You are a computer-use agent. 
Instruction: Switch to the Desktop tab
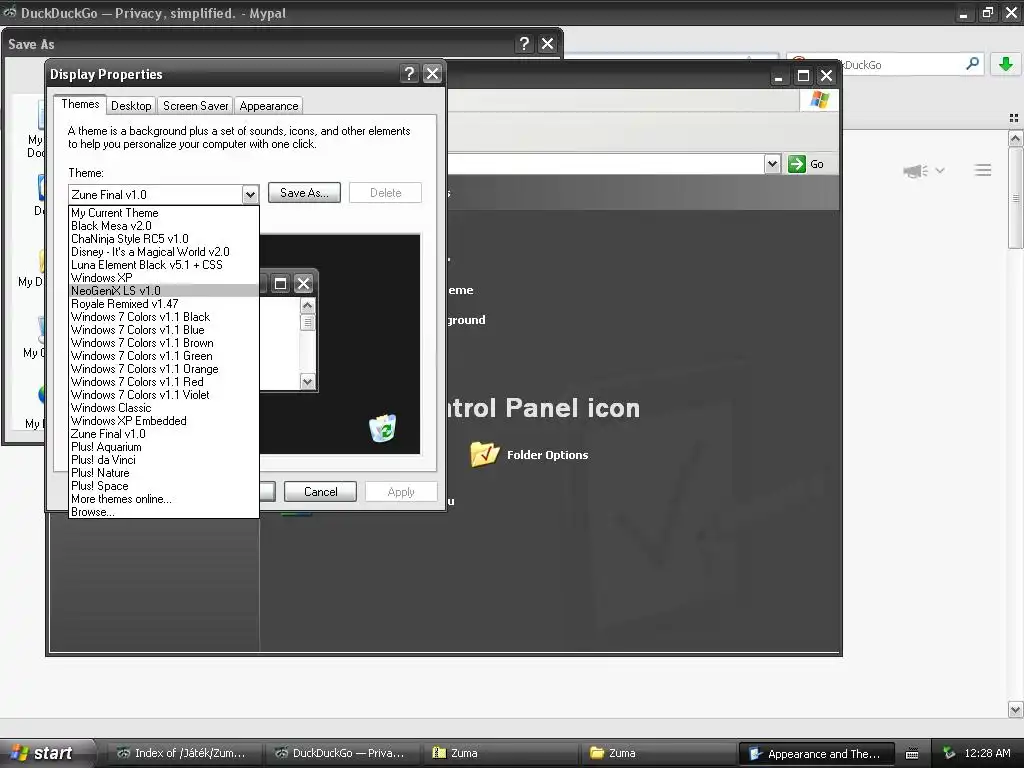point(131,106)
